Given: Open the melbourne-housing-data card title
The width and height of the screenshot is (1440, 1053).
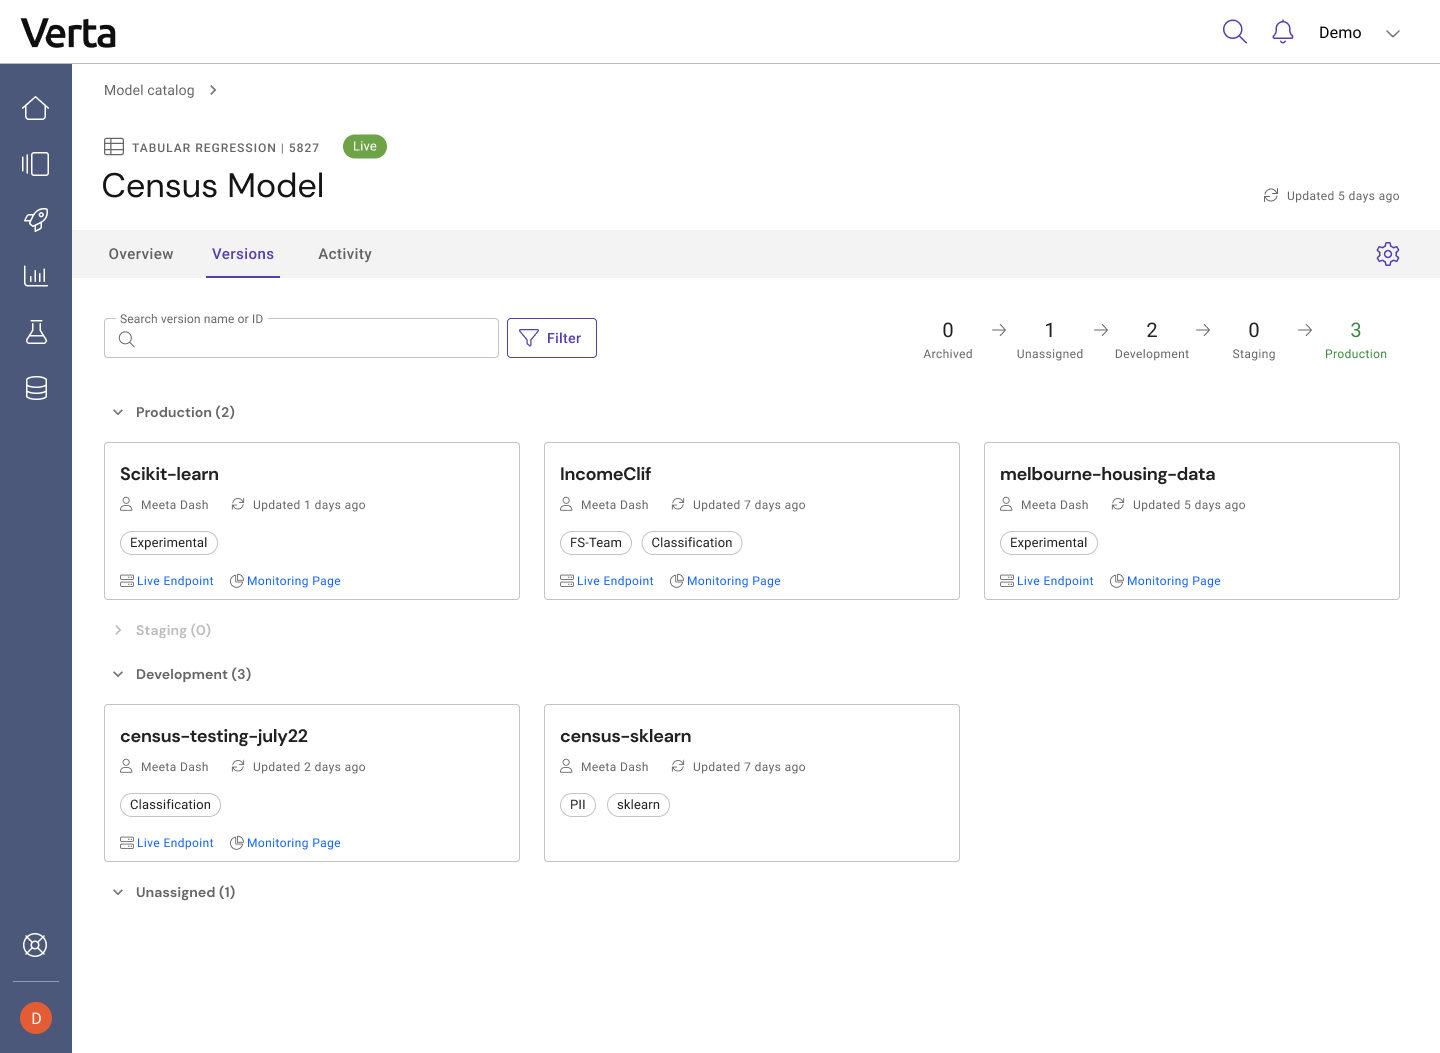Looking at the screenshot, I should coord(1108,474).
